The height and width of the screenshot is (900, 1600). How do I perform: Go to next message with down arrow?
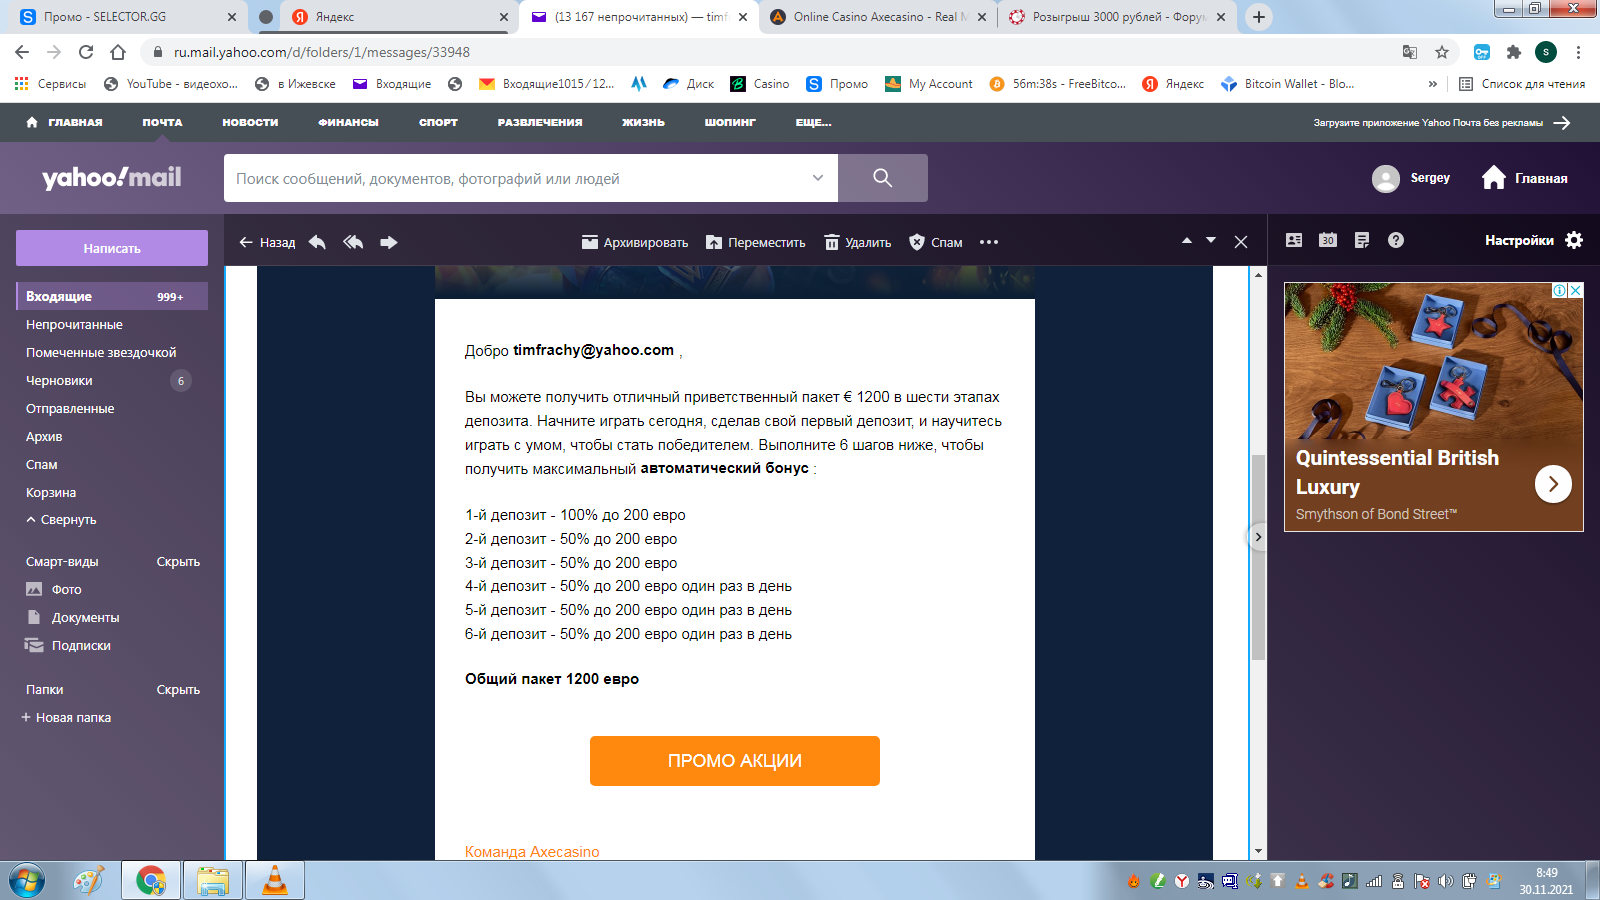point(1211,241)
